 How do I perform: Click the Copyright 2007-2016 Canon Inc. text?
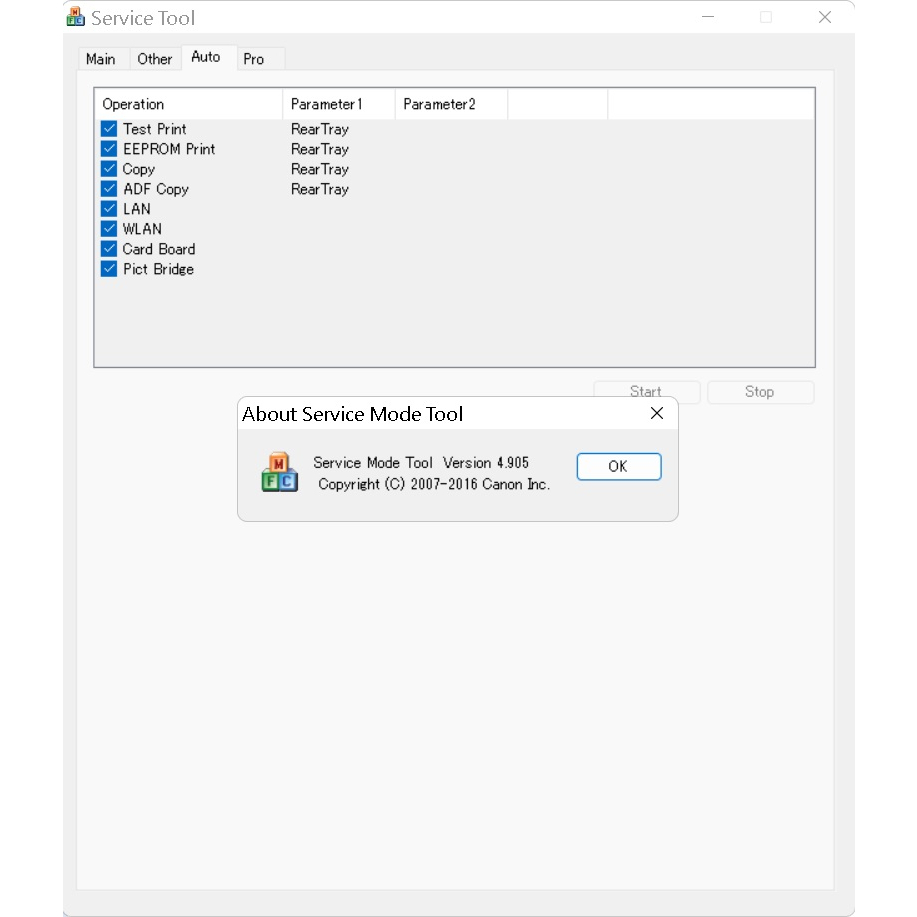tap(434, 484)
